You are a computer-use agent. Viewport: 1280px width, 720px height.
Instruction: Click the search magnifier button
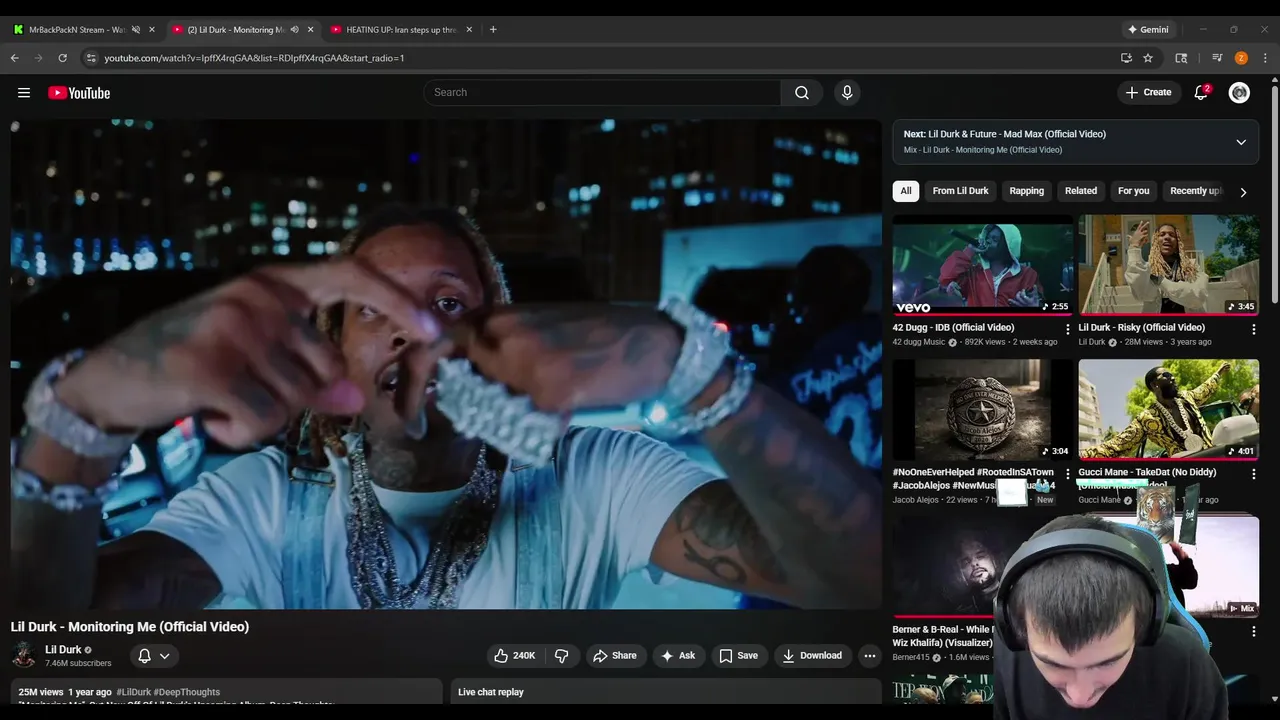801,92
